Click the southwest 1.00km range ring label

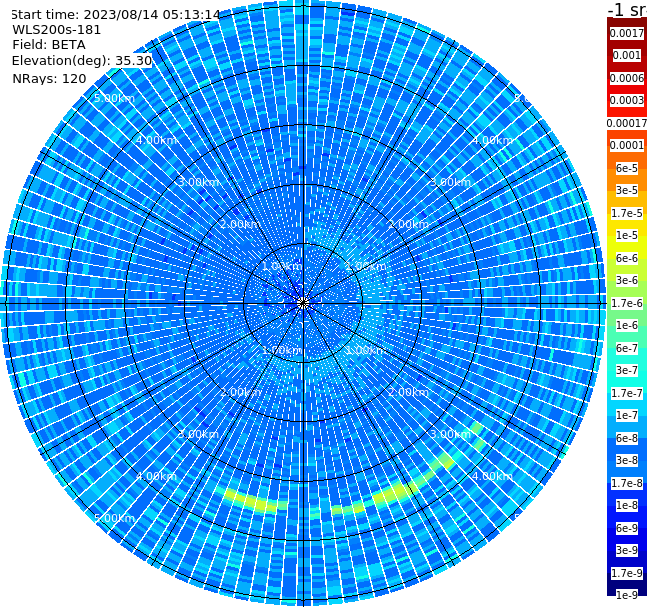pos(282,350)
